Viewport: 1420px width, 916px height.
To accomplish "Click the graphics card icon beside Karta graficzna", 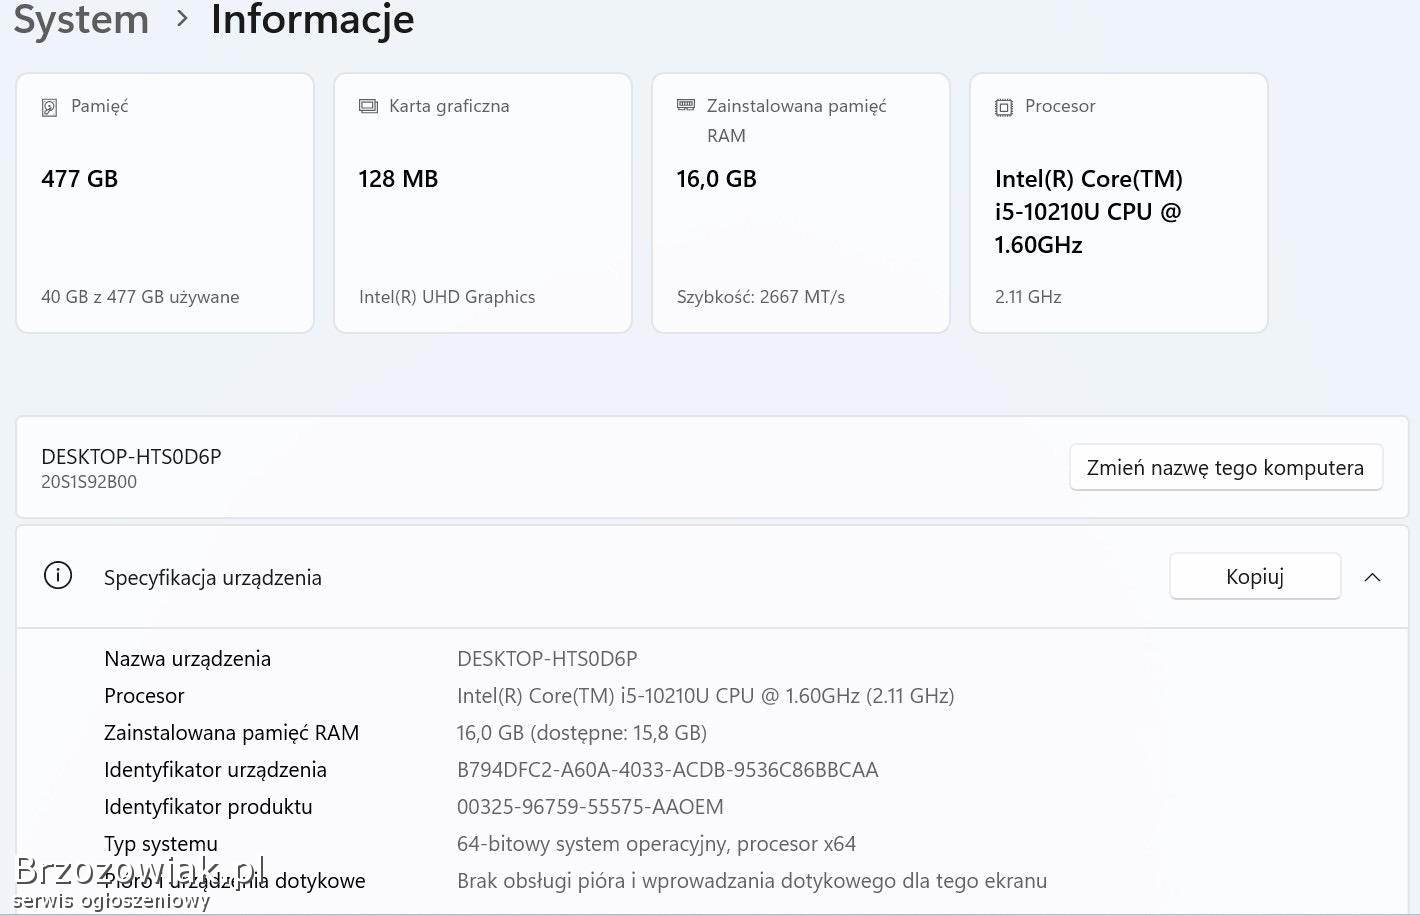I will click(368, 106).
